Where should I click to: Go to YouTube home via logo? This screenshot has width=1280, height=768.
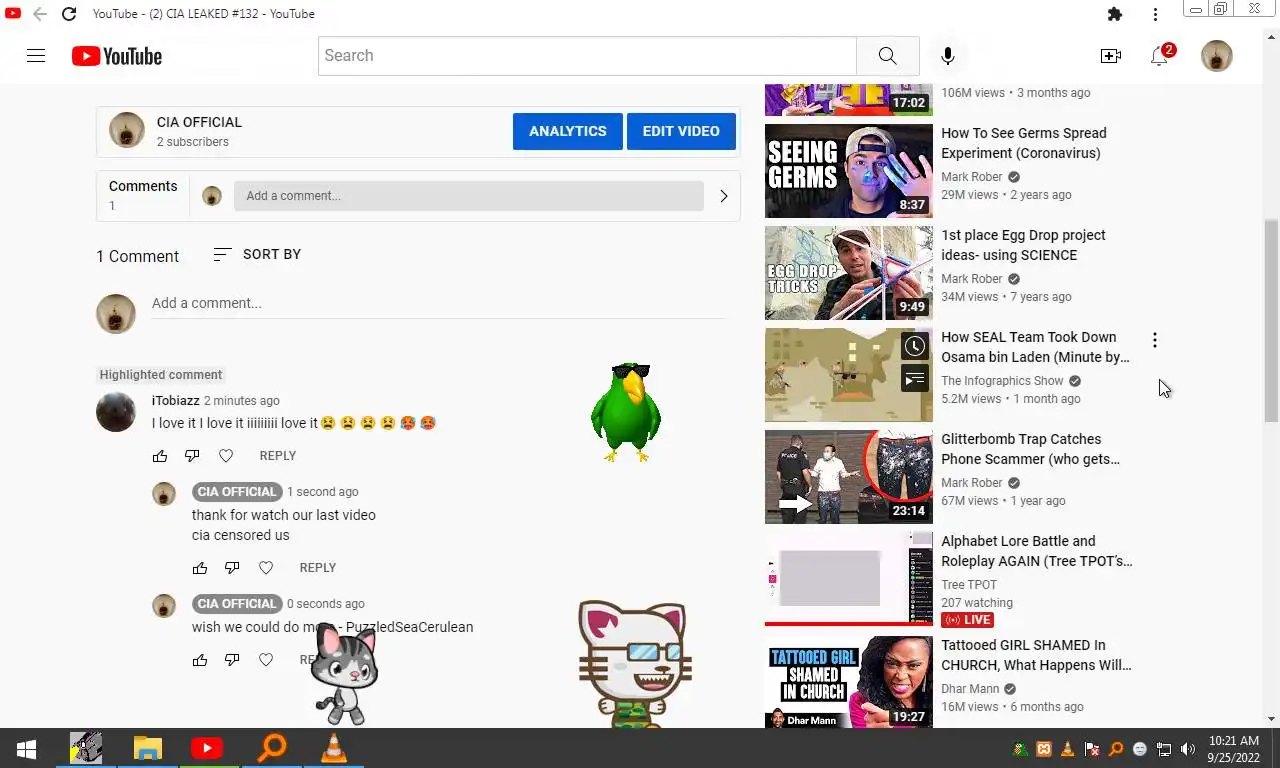117,56
